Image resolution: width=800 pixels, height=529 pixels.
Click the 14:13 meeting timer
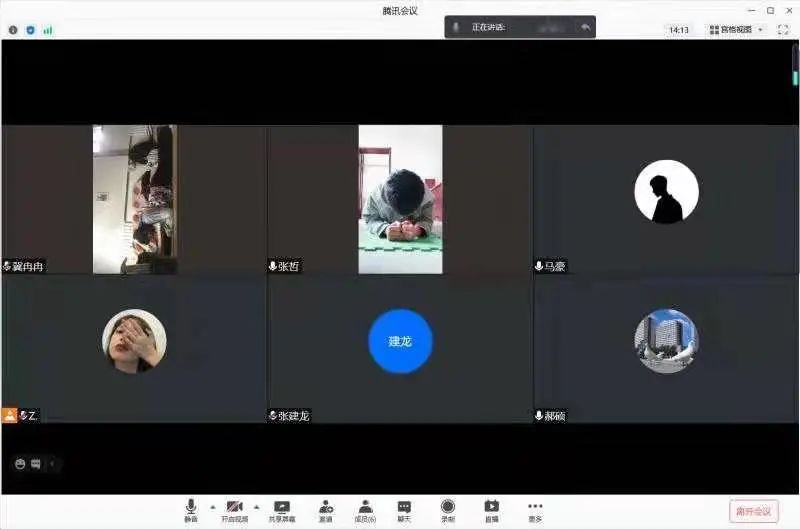click(679, 30)
